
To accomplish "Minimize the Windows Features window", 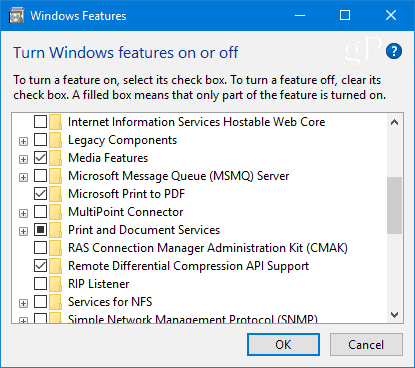I will (x=300, y=15).
